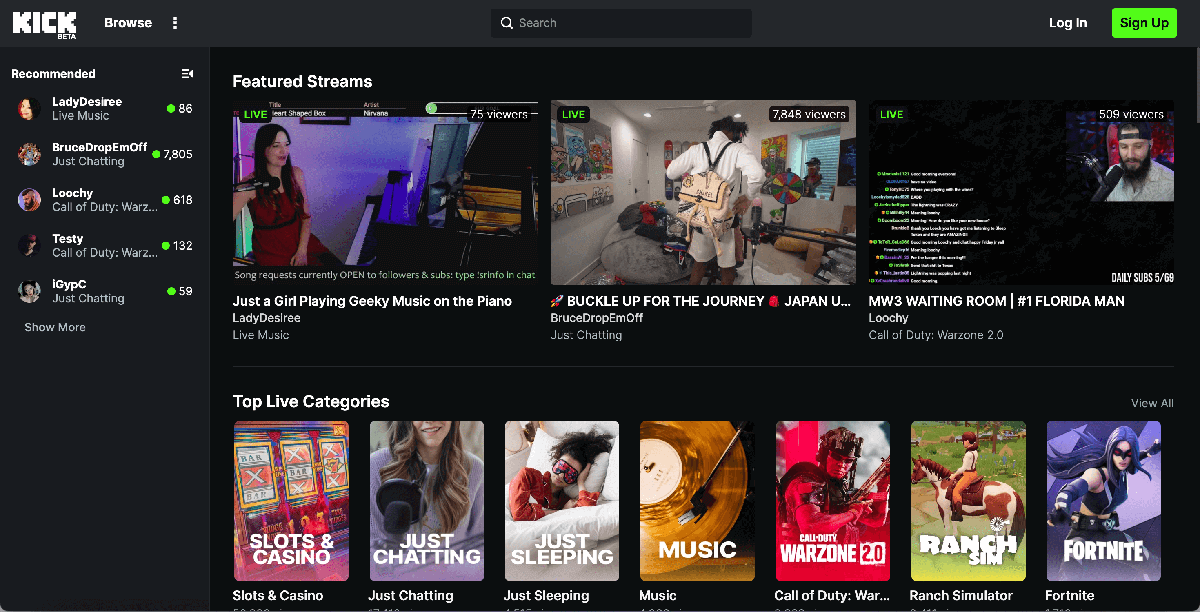The height and width of the screenshot is (612, 1200).
Task: Expand the channel list with Show More
Action: 54,327
